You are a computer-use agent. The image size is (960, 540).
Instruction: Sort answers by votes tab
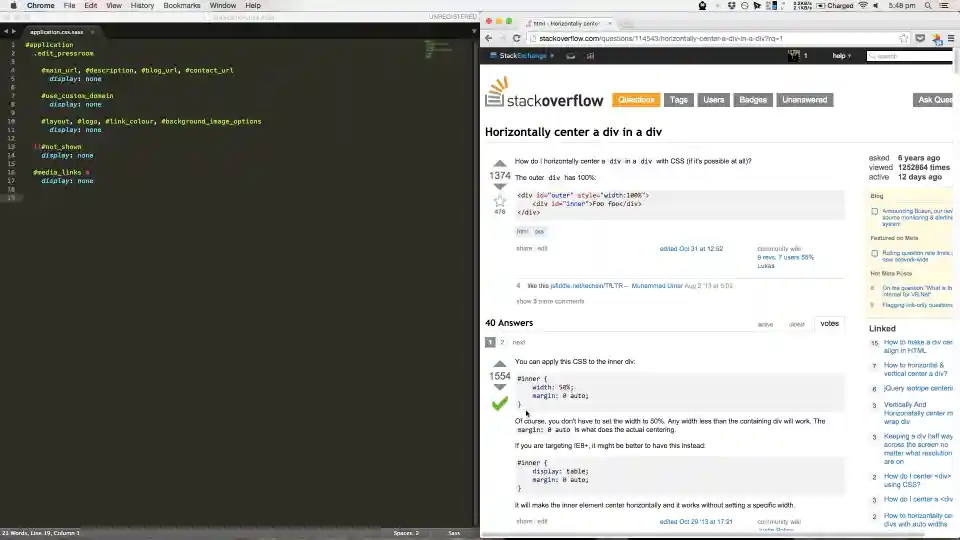tap(830, 323)
